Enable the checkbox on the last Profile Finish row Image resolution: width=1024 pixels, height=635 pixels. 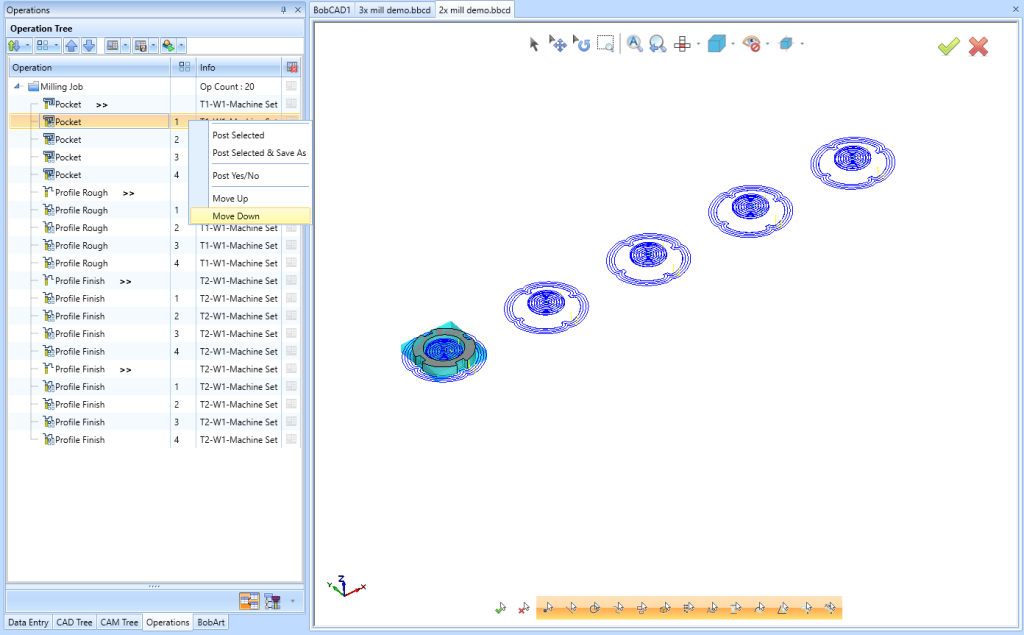point(290,439)
